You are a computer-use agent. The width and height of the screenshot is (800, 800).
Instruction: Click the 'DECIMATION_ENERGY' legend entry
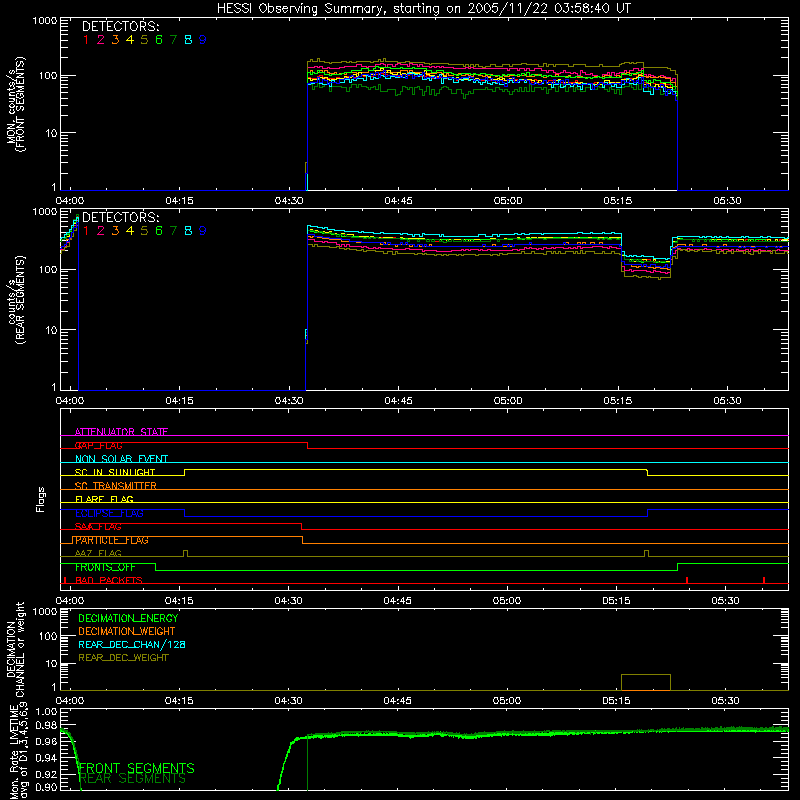[128, 618]
